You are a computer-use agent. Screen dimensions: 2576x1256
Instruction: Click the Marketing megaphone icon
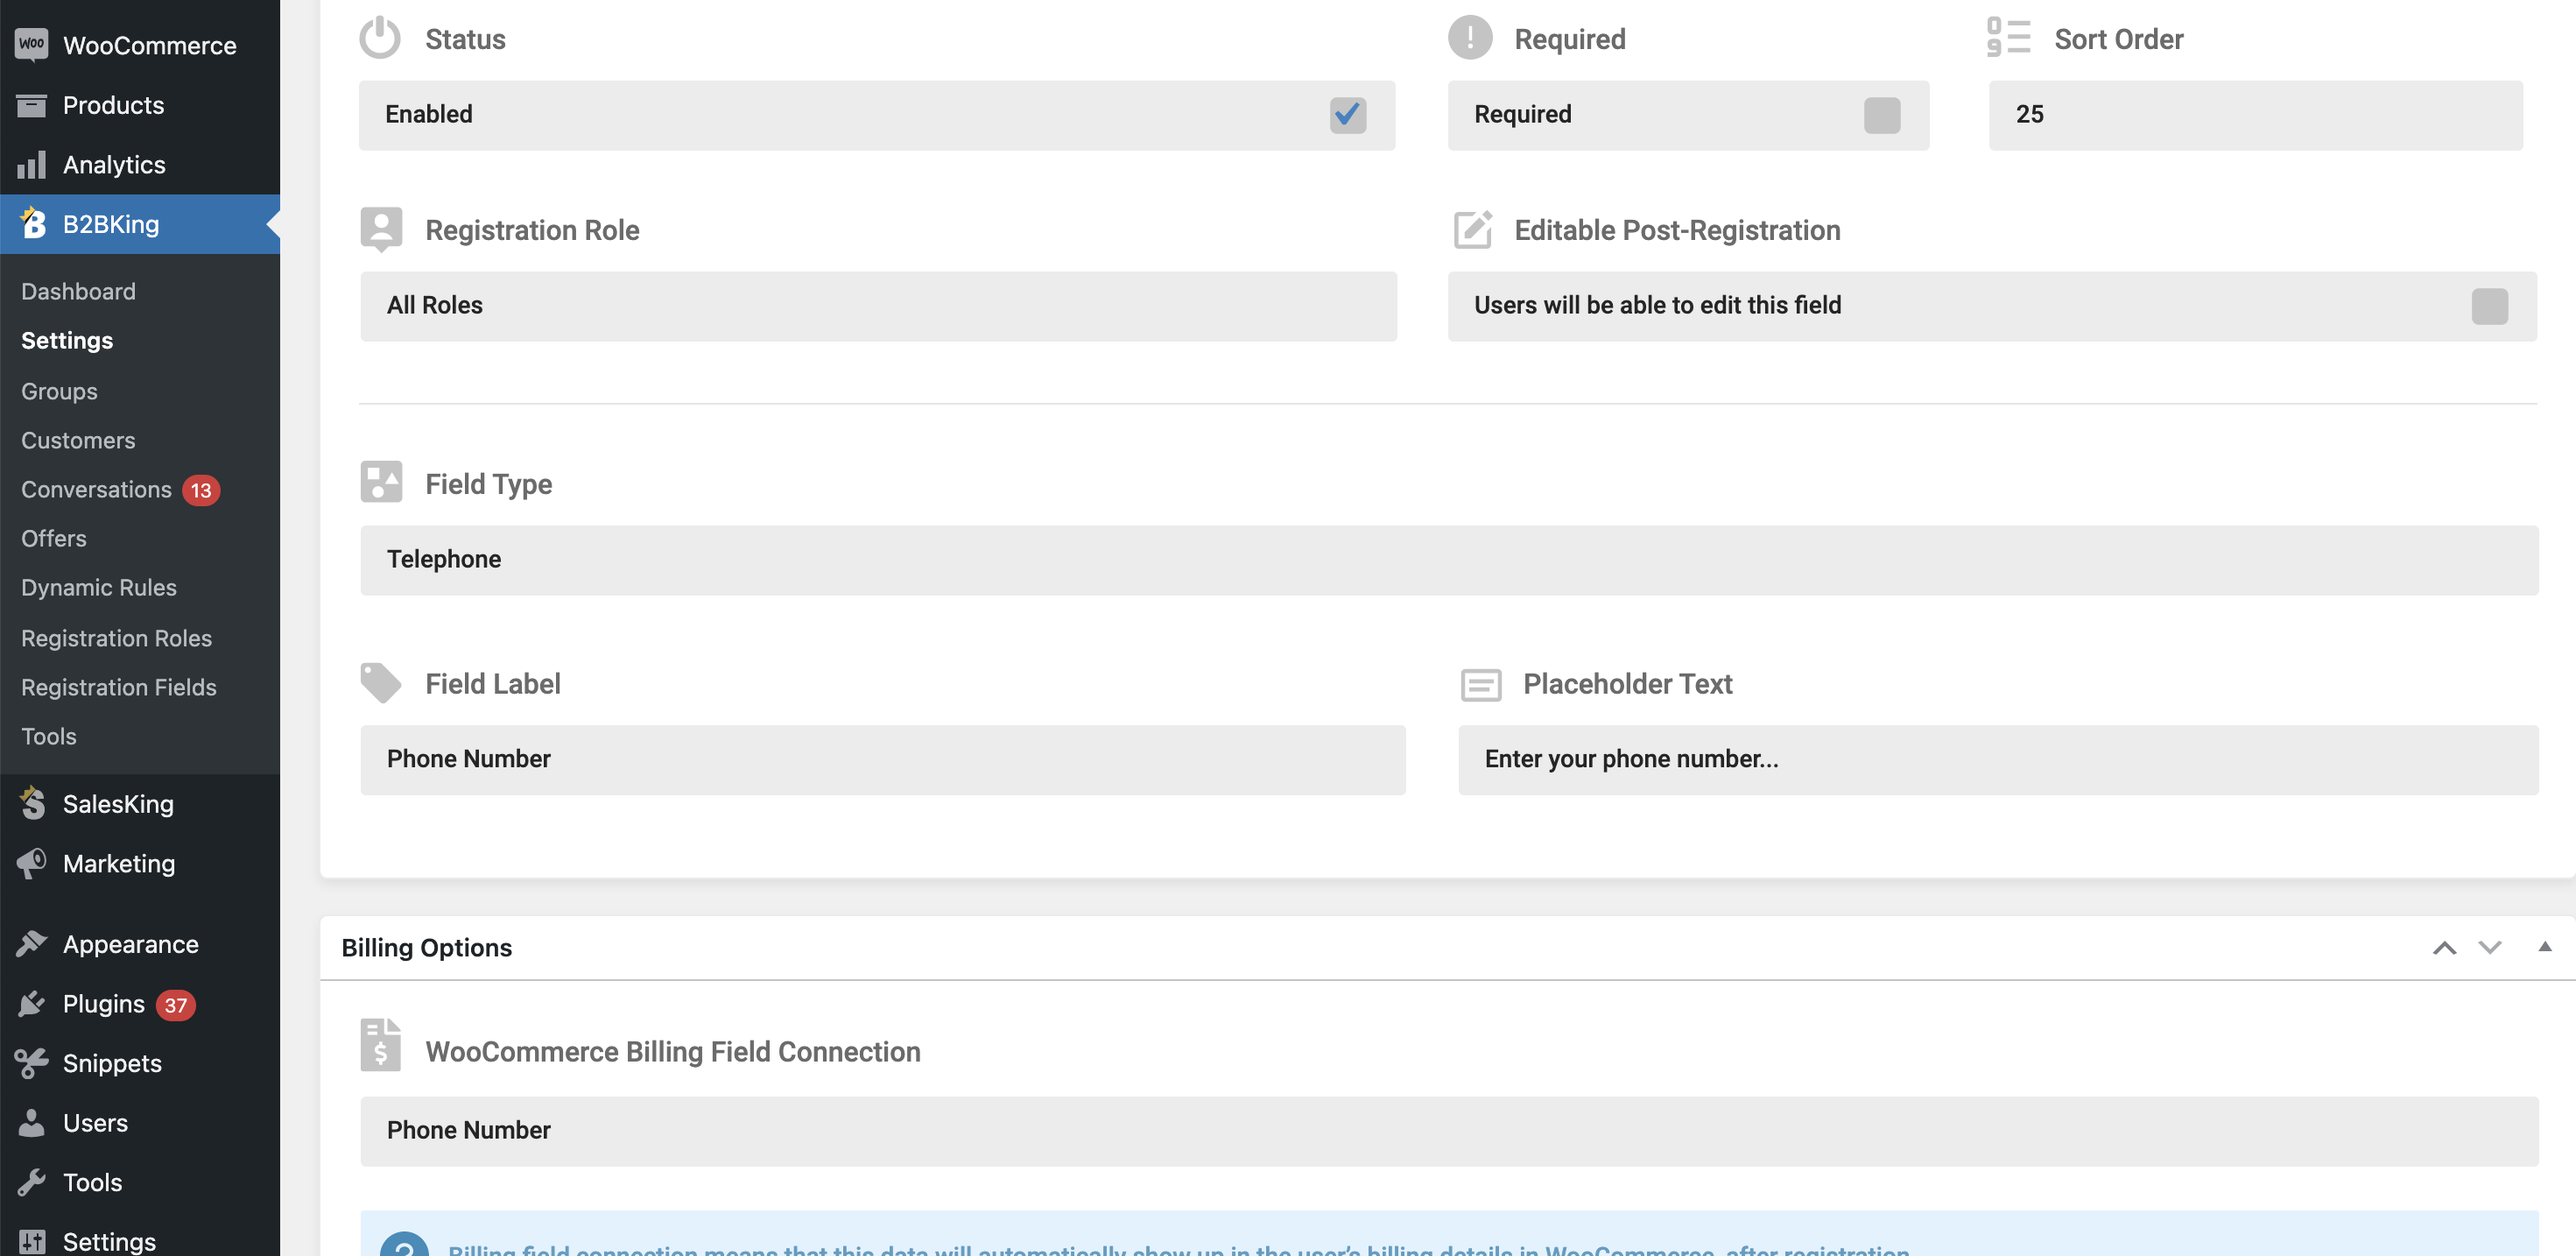pos(31,863)
